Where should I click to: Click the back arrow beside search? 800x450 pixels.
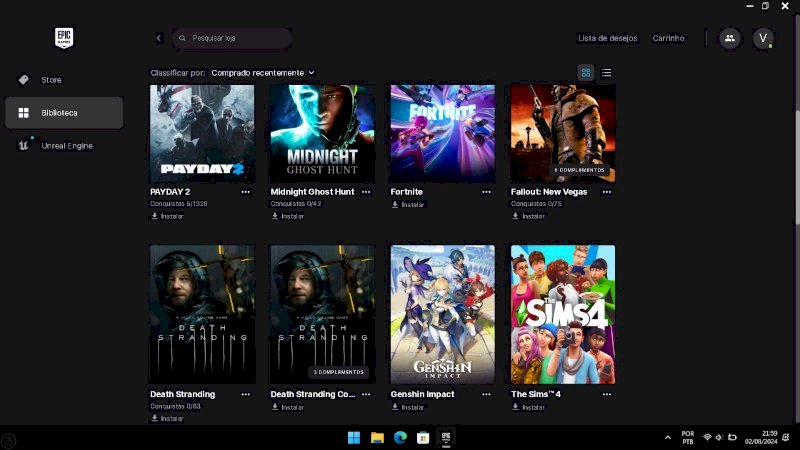[159, 38]
